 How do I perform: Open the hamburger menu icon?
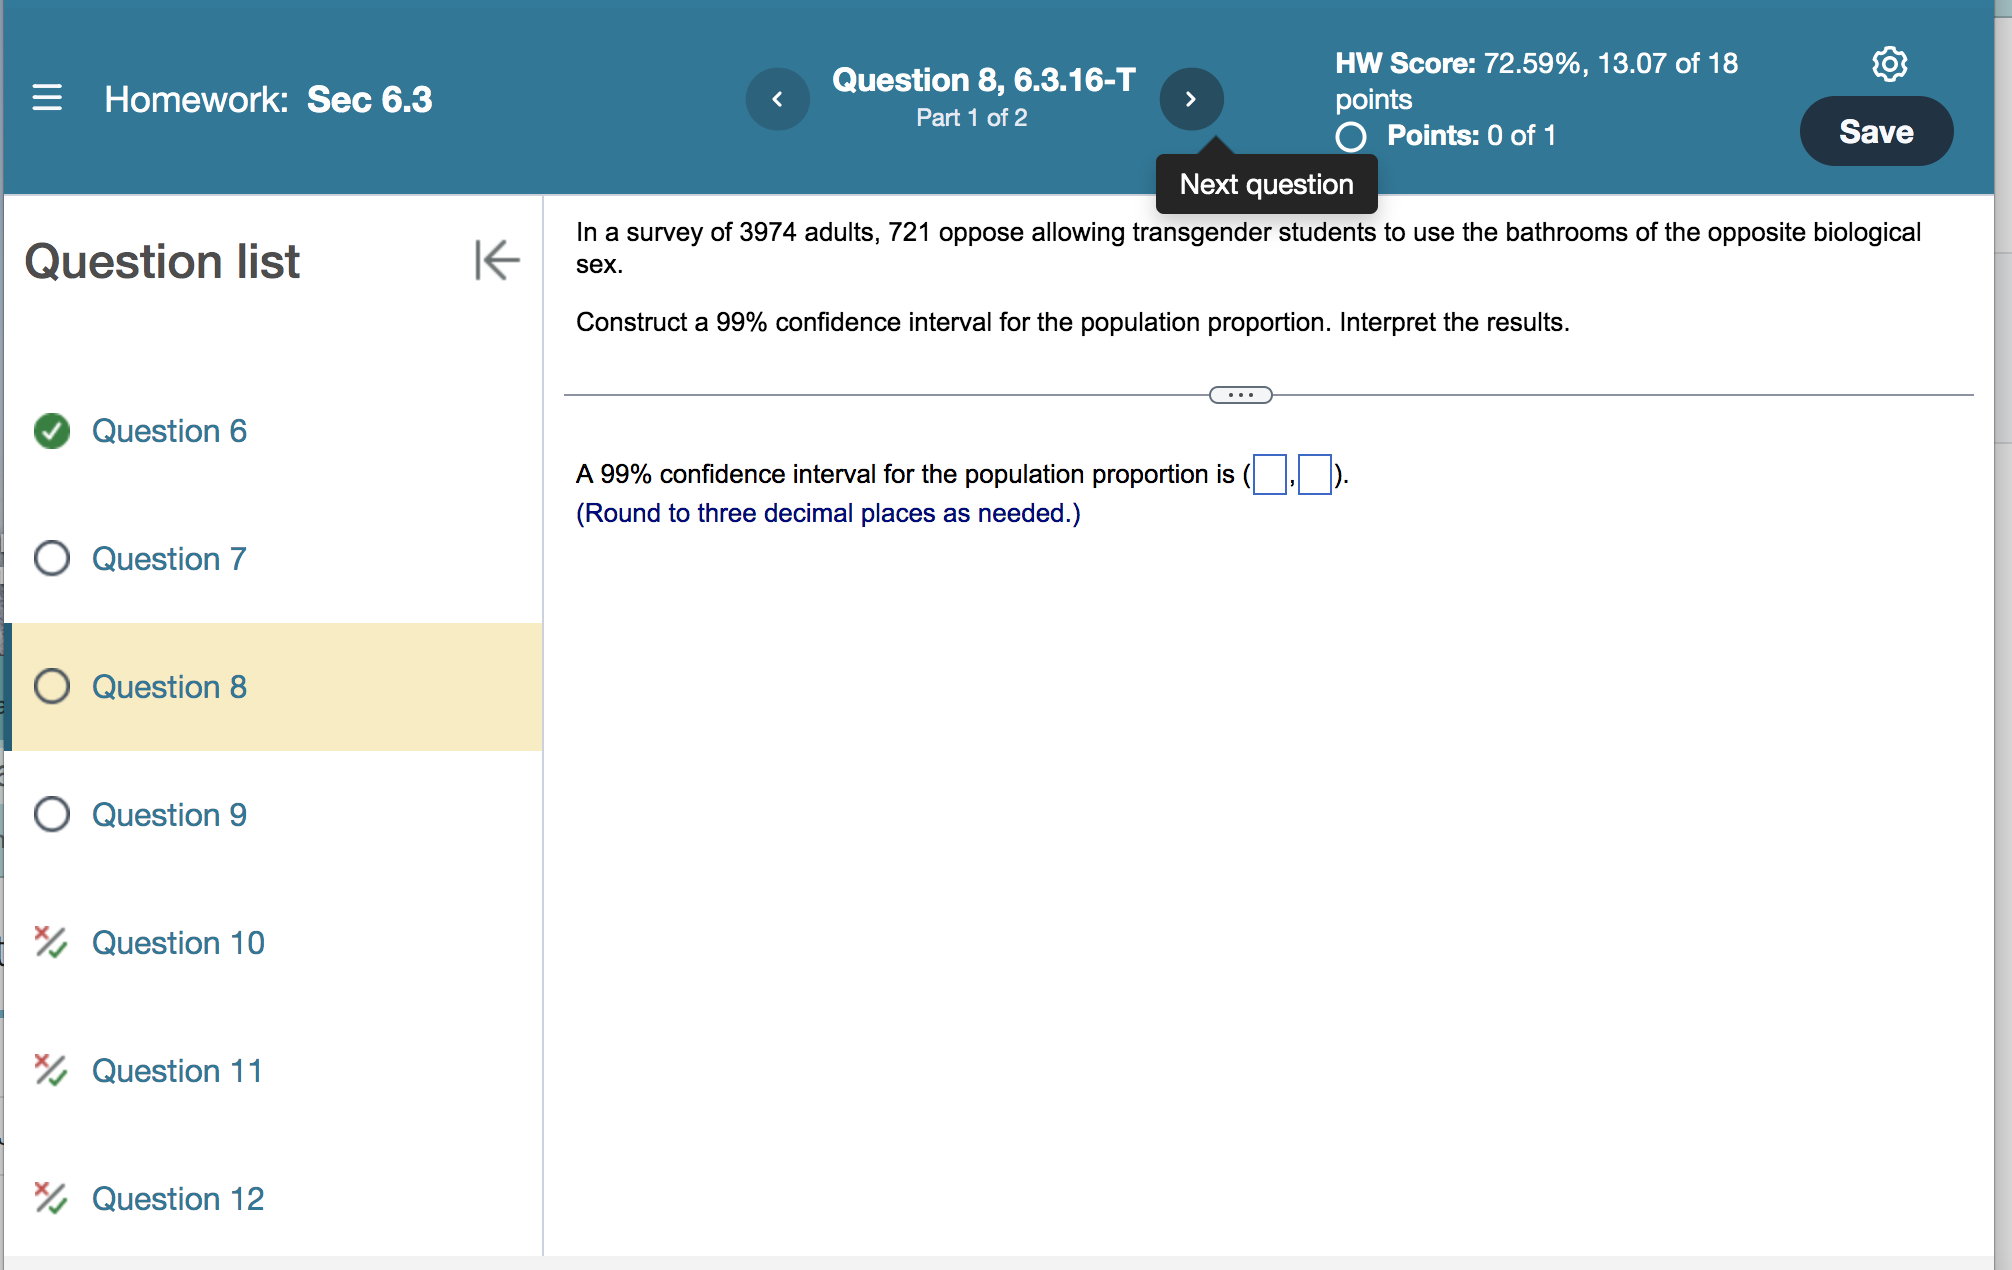pyautogui.click(x=47, y=98)
